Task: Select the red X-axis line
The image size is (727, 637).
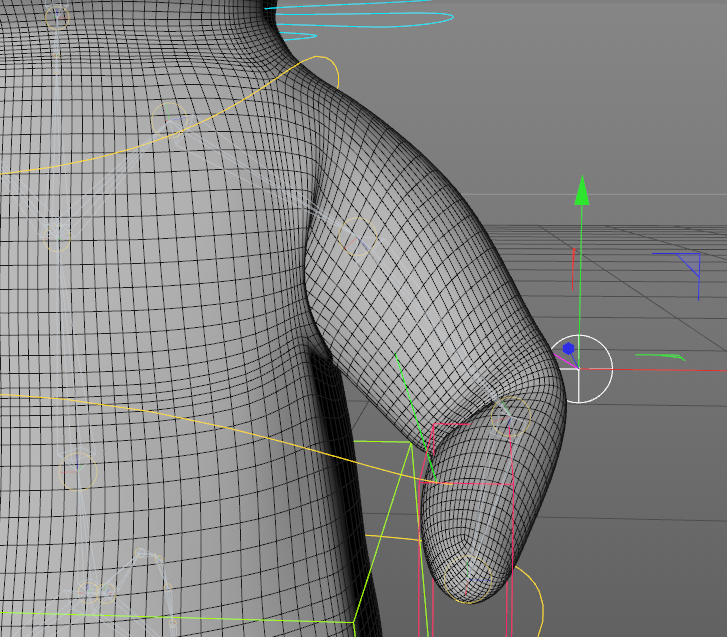Action: [660, 370]
